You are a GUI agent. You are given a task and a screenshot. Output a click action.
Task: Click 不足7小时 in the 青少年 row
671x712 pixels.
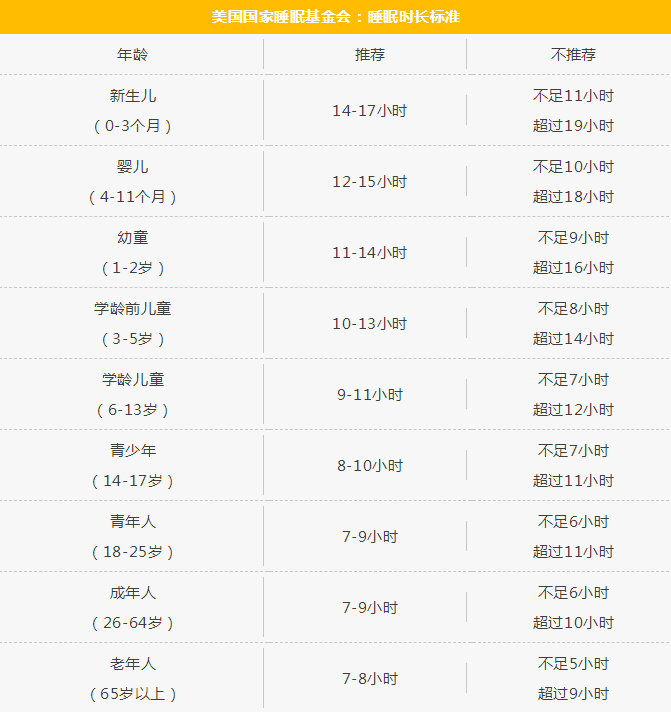573,450
